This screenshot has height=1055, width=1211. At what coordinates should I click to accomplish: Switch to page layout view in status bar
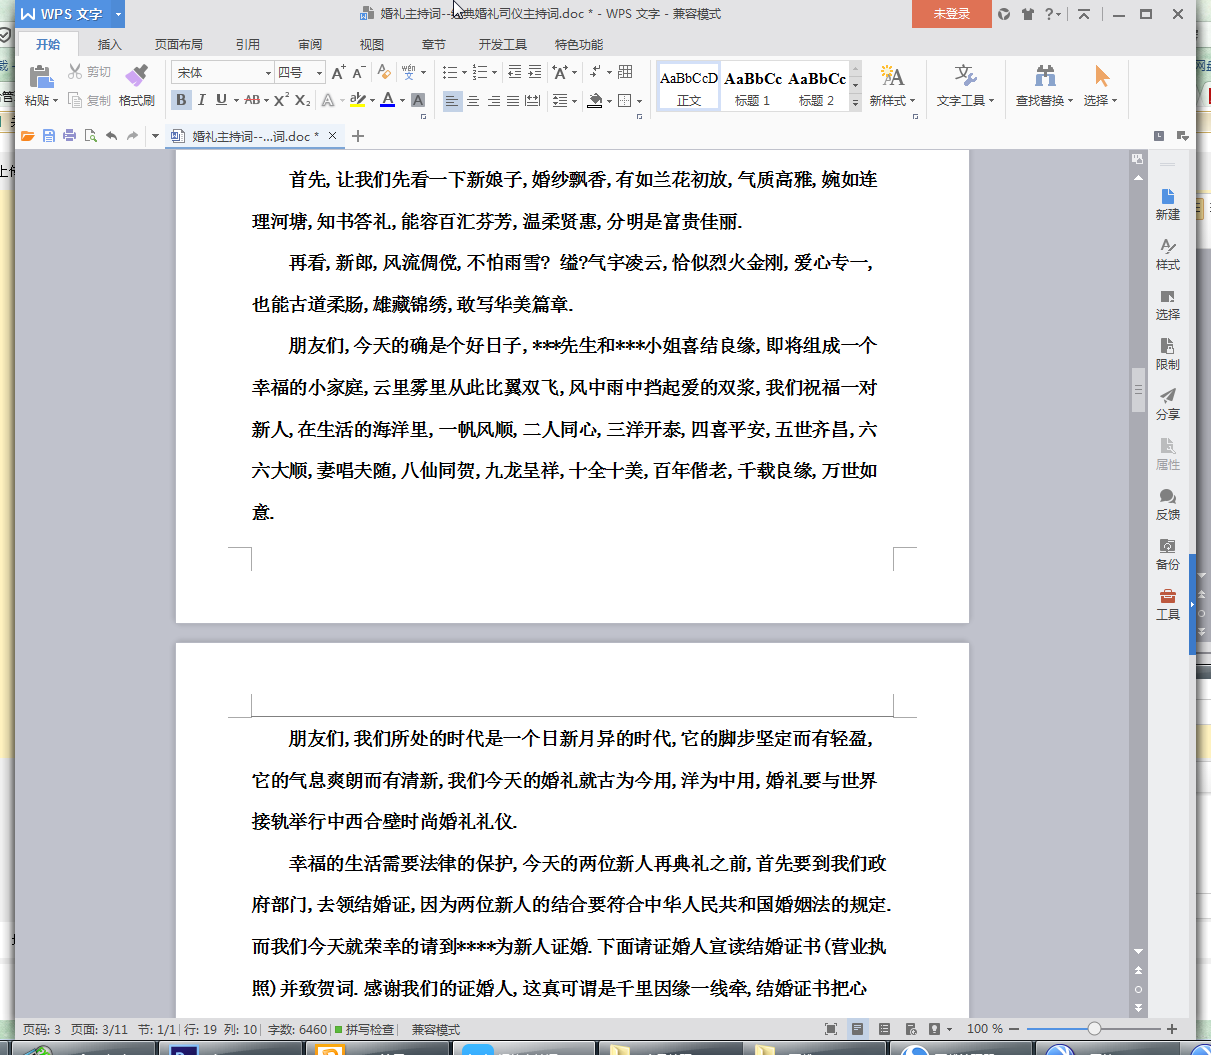tap(857, 1029)
